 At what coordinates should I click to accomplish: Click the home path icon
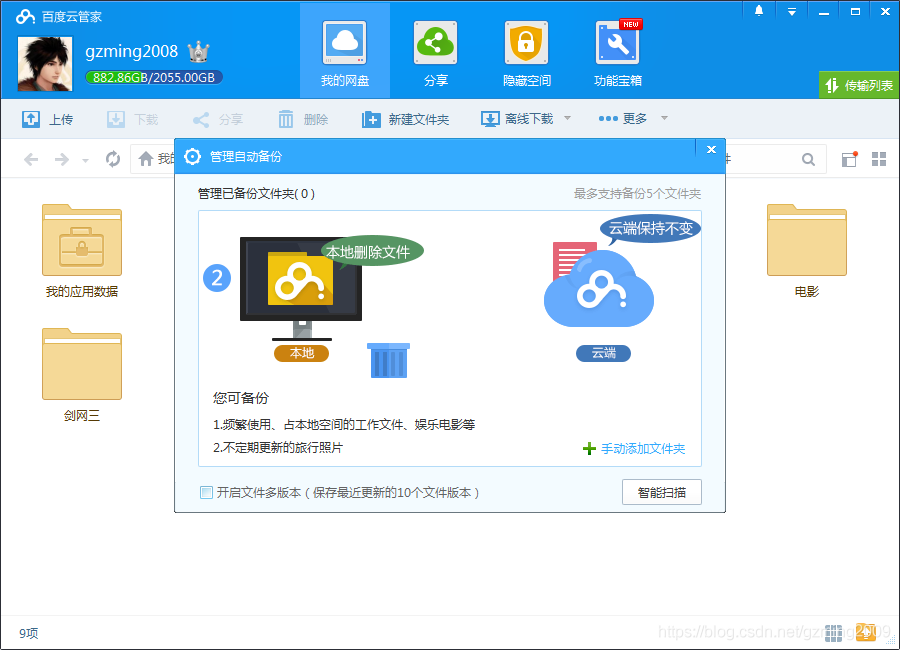pos(146,158)
